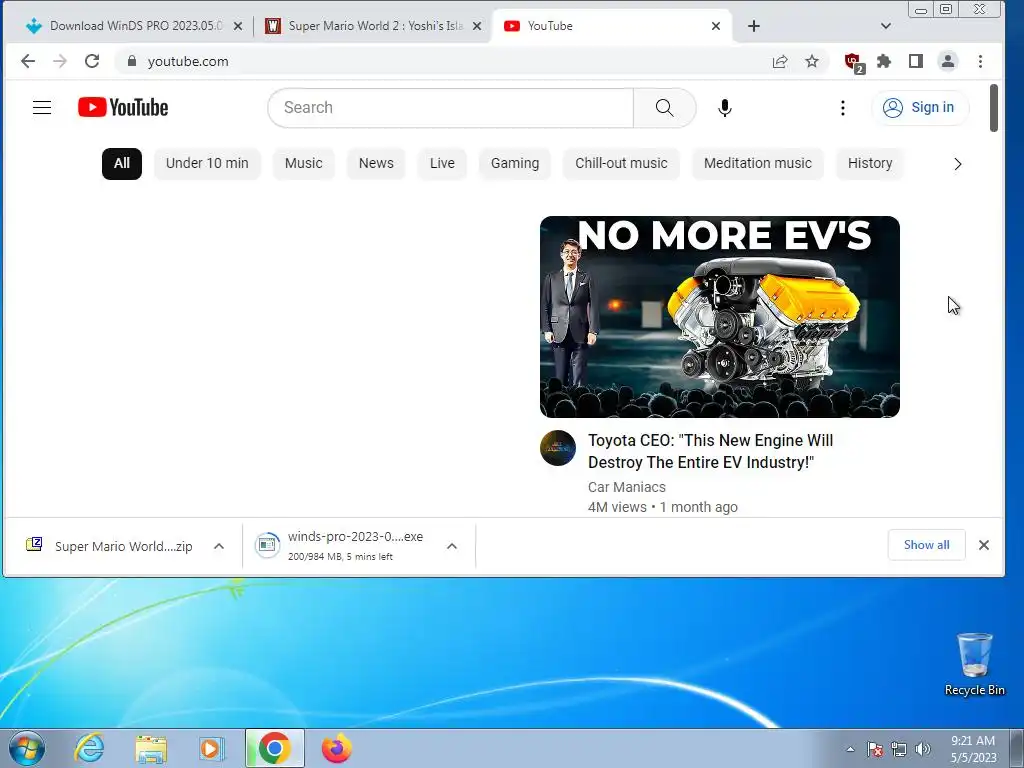The height and width of the screenshot is (768, 1024).
Task: Launch Internet Explorer from taskbar
Action: point(89,748)
